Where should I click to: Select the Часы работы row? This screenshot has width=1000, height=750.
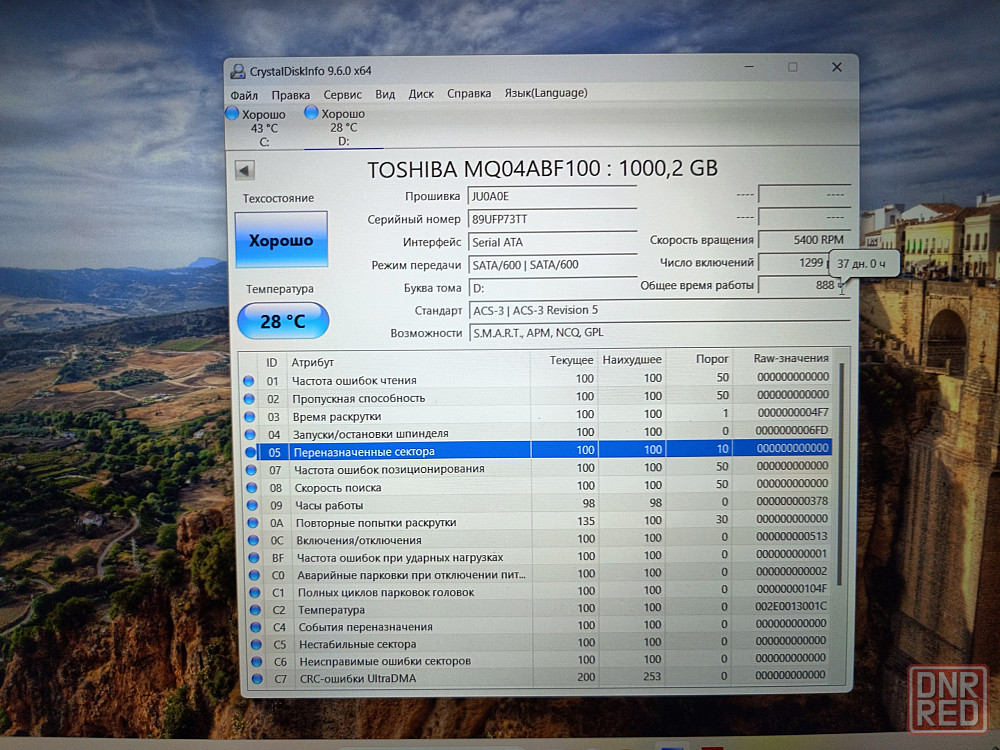point(539,504)
